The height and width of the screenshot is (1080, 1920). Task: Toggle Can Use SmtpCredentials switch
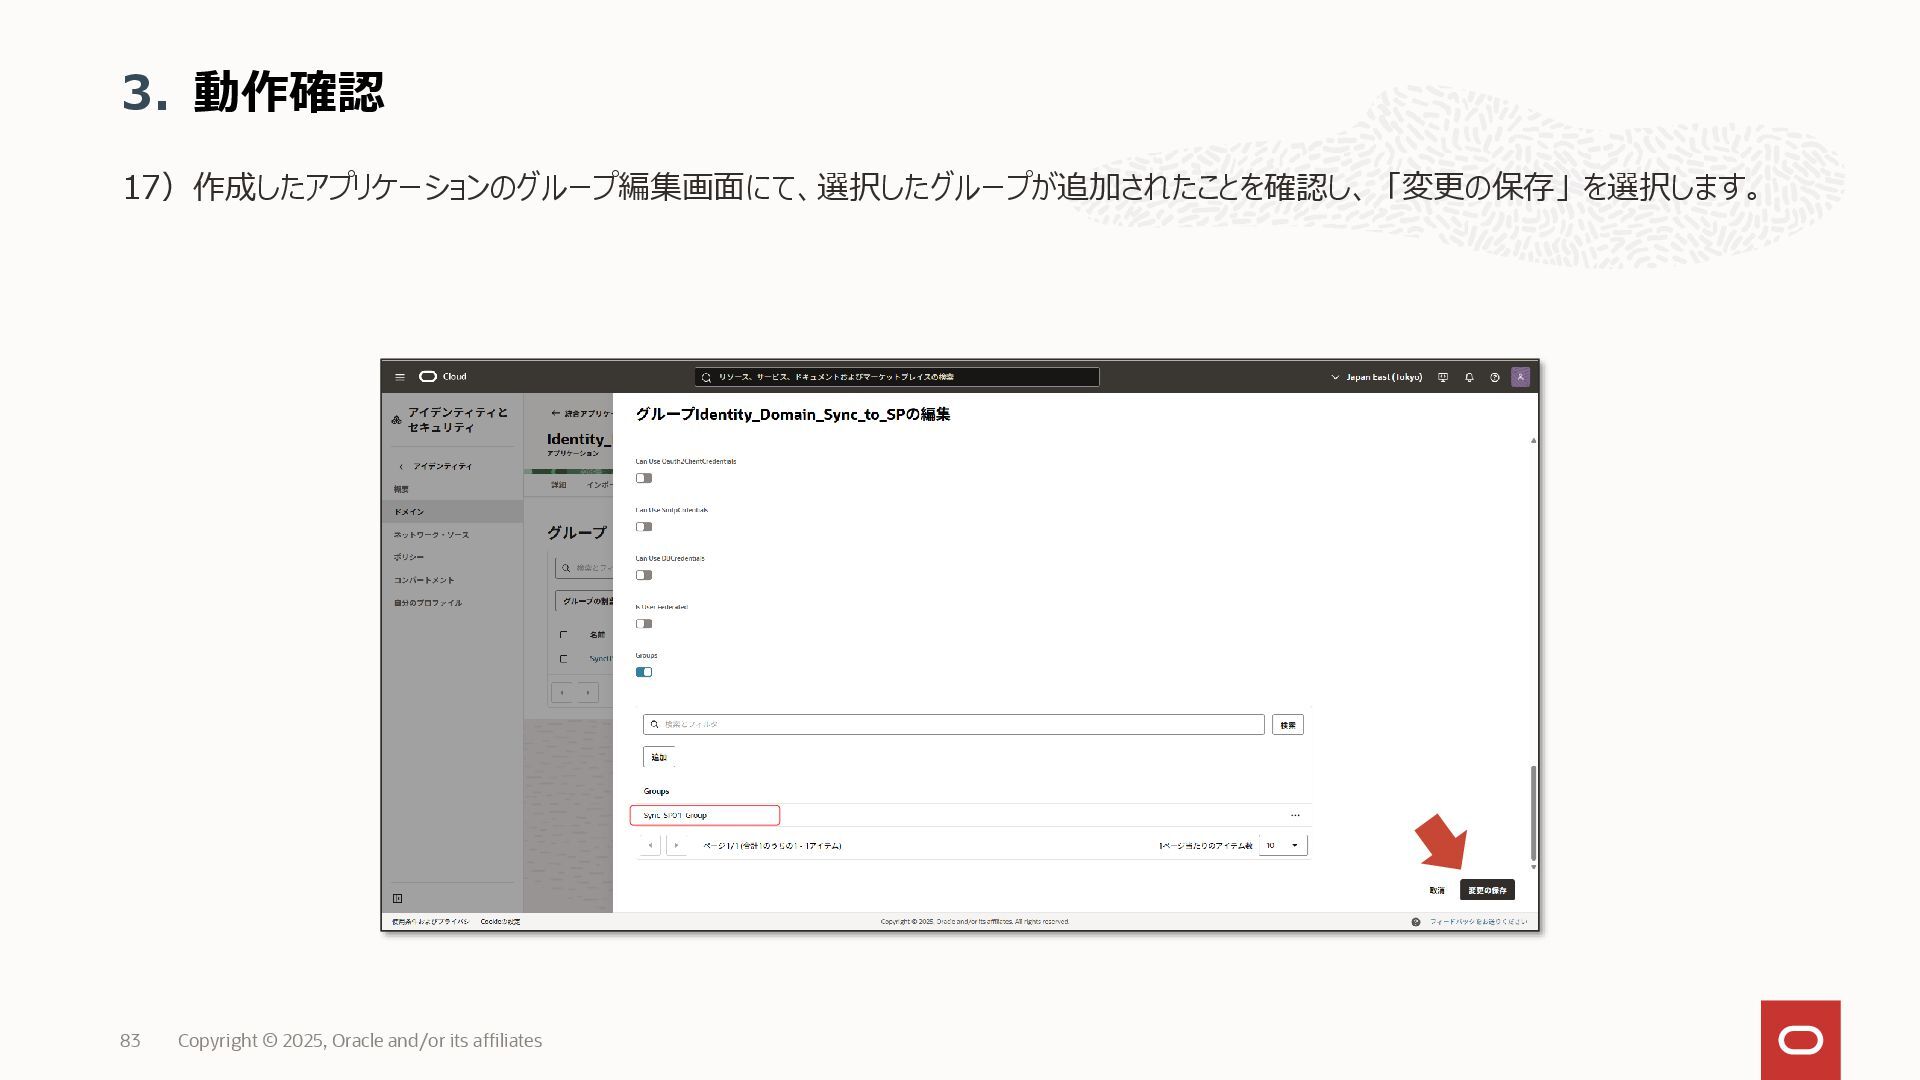[644, 527]
